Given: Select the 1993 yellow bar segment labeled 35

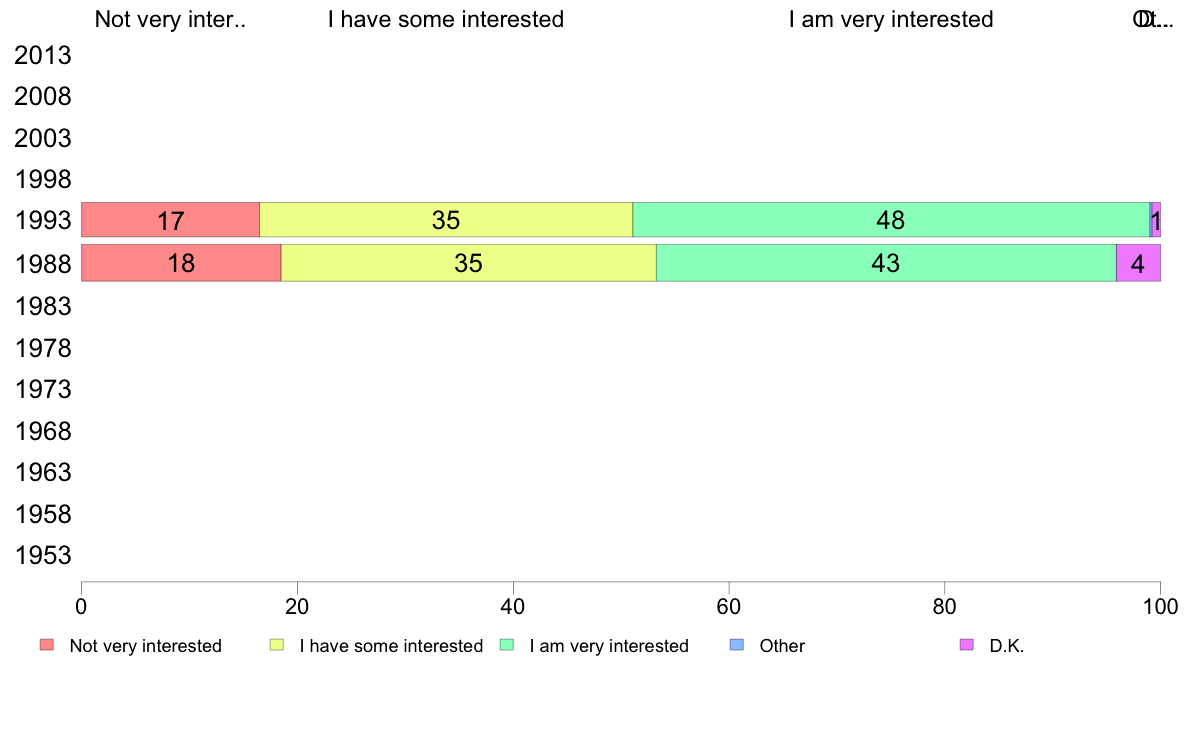Looking at the screenshot, I should [x=446, y=220].
